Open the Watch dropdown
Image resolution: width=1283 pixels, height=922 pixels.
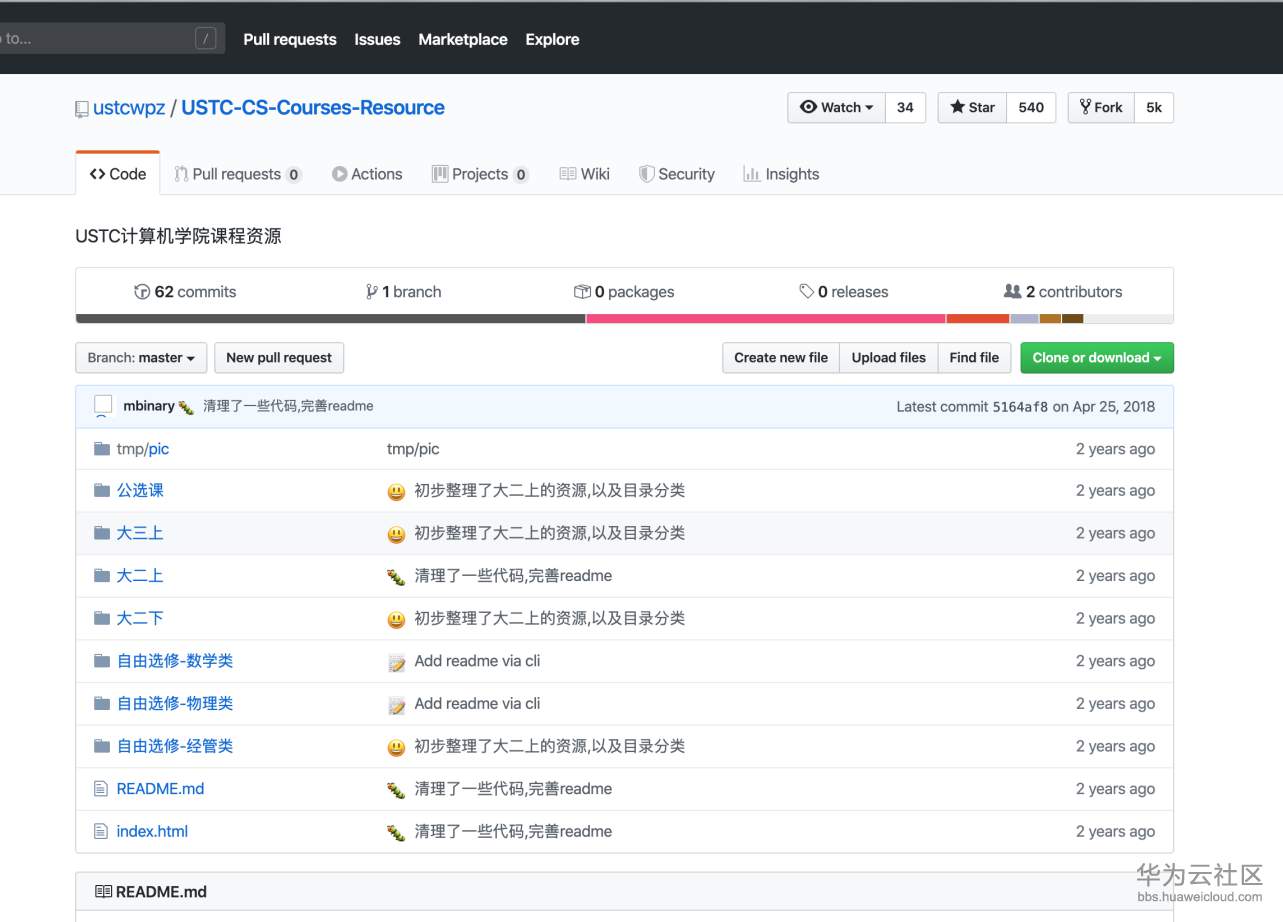click(x=837, y=108)
